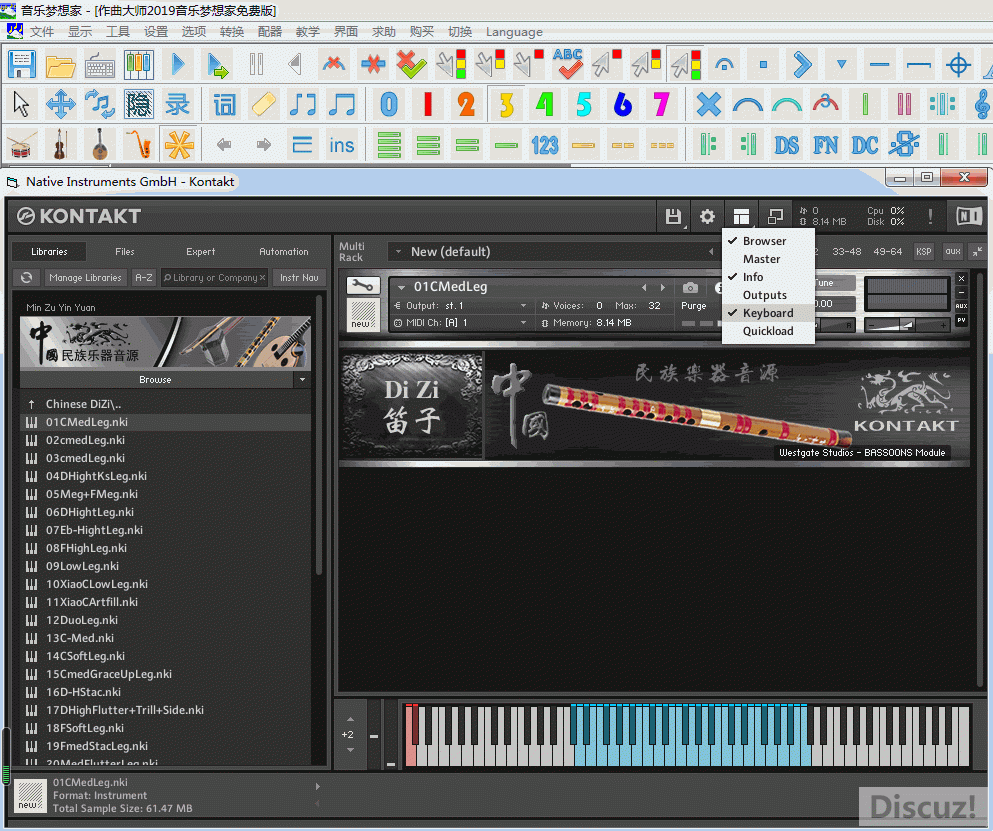
Task: Open Kontakt options with the gear icon
Action: coord(707,217)
